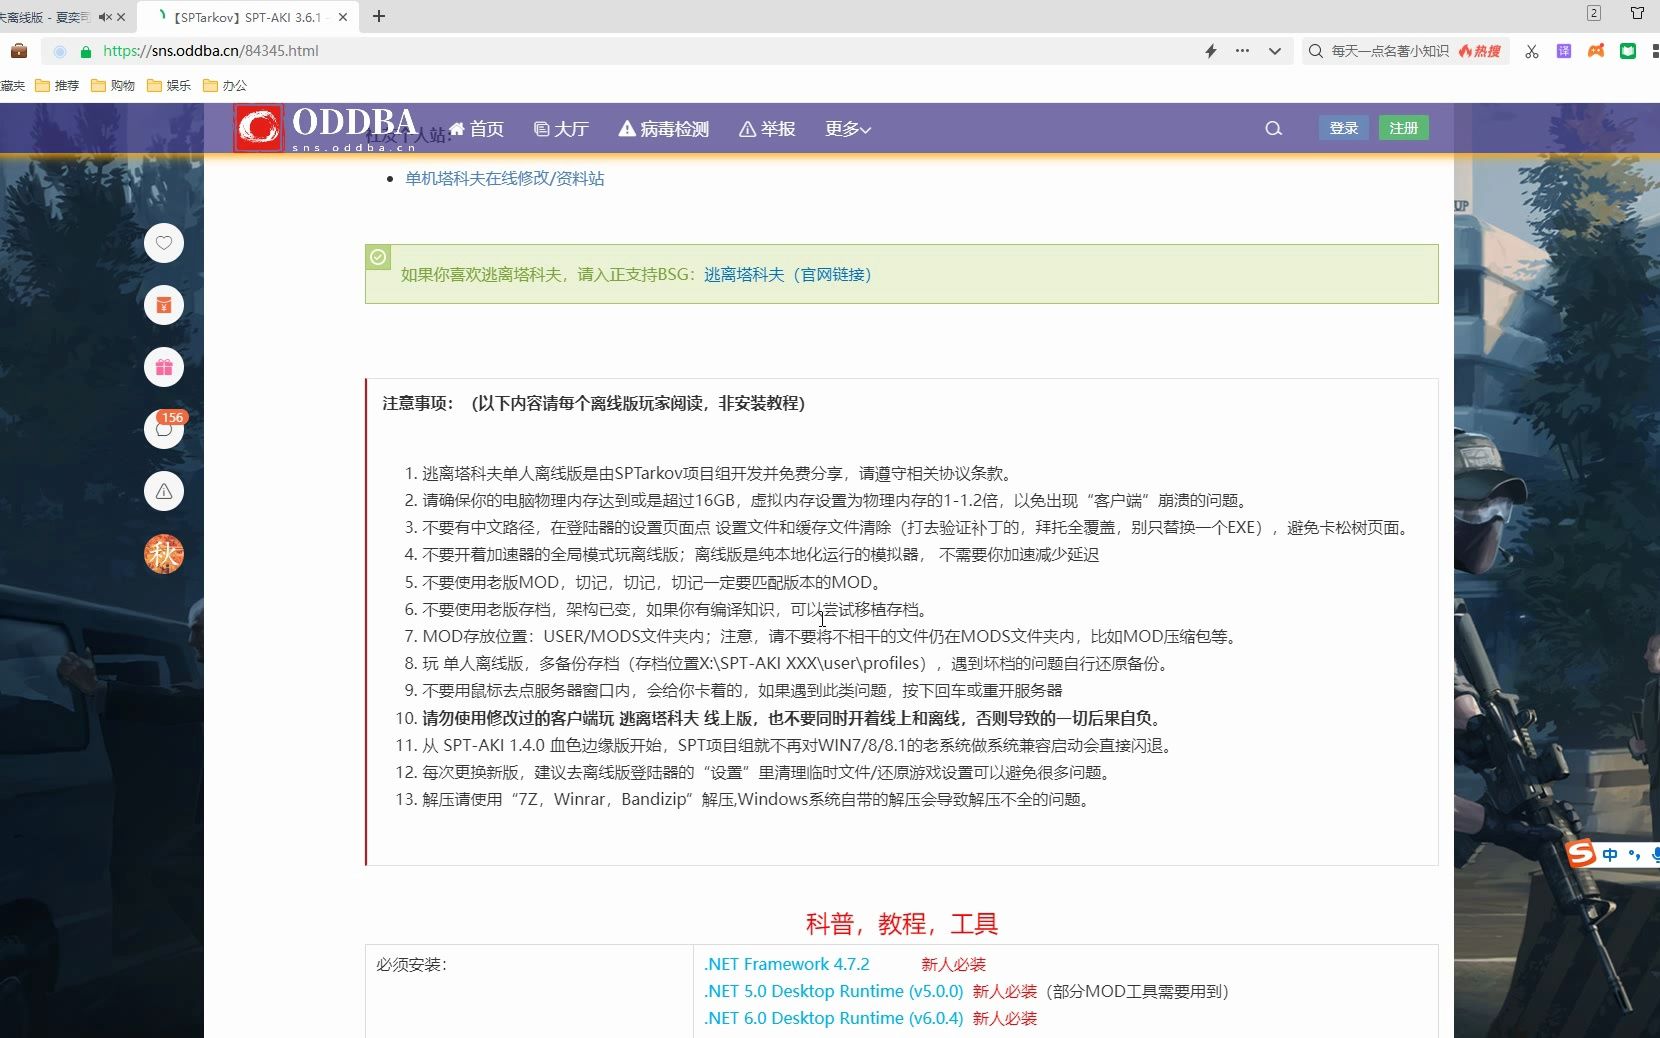Open the 购物 bookmarks folder
The height and width of the screenshot is (1038, 1660).
113,86
